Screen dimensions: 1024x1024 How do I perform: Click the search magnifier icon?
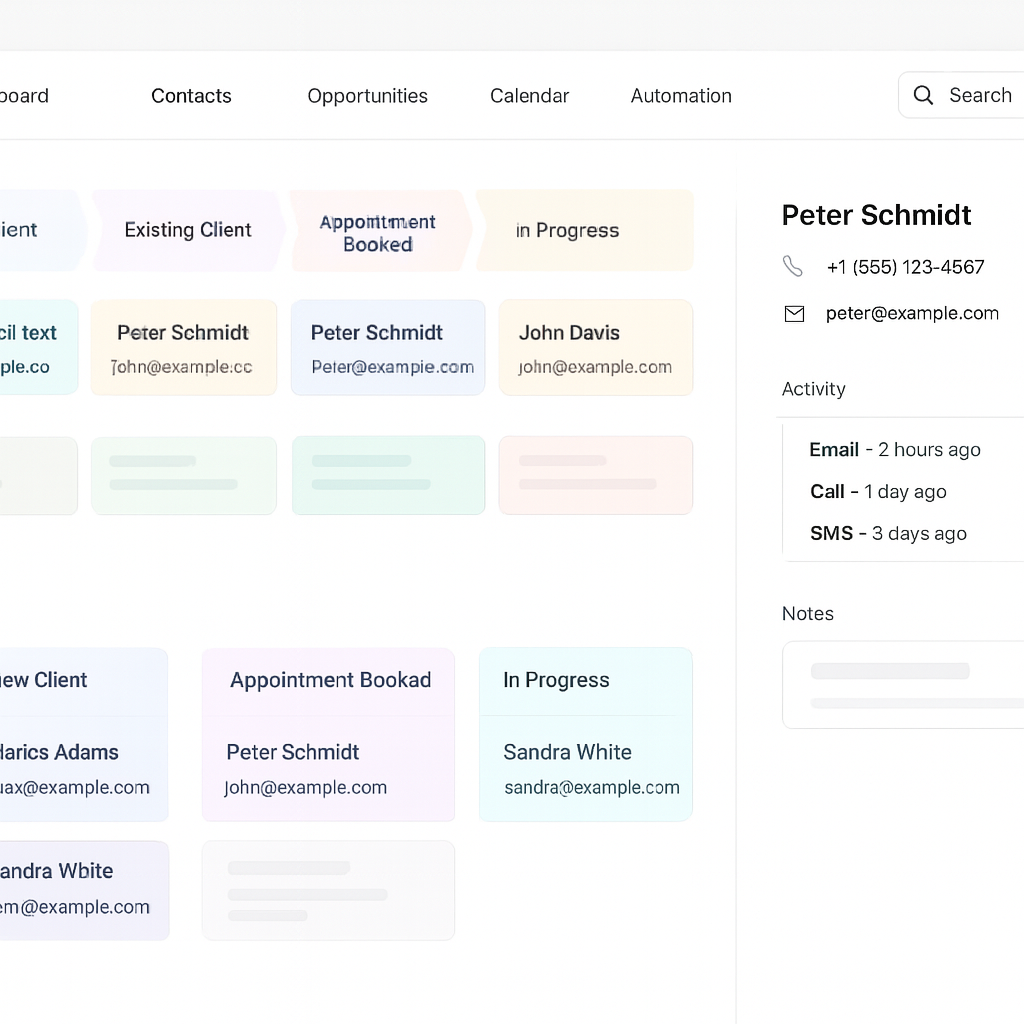[x=923, y=95]
